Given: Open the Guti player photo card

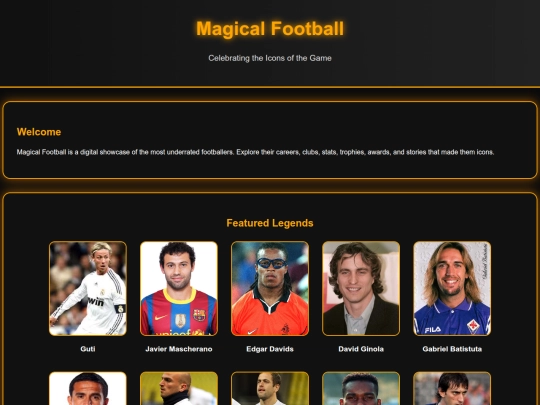Looking at the screenshot, I should point(88,288).
